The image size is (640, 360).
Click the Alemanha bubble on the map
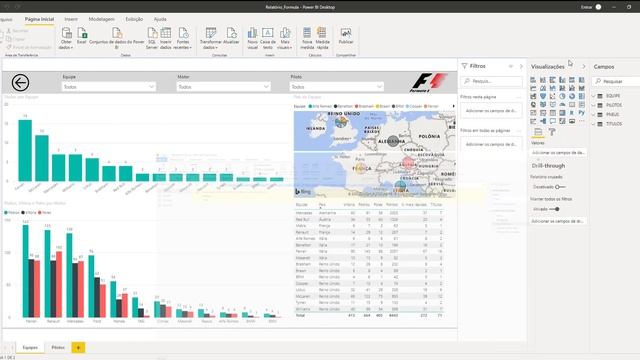click(393, 141)
